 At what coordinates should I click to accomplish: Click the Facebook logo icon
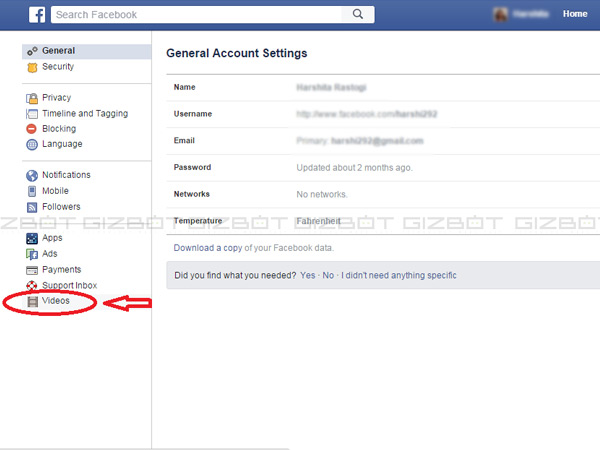click(x=36, y=14)
